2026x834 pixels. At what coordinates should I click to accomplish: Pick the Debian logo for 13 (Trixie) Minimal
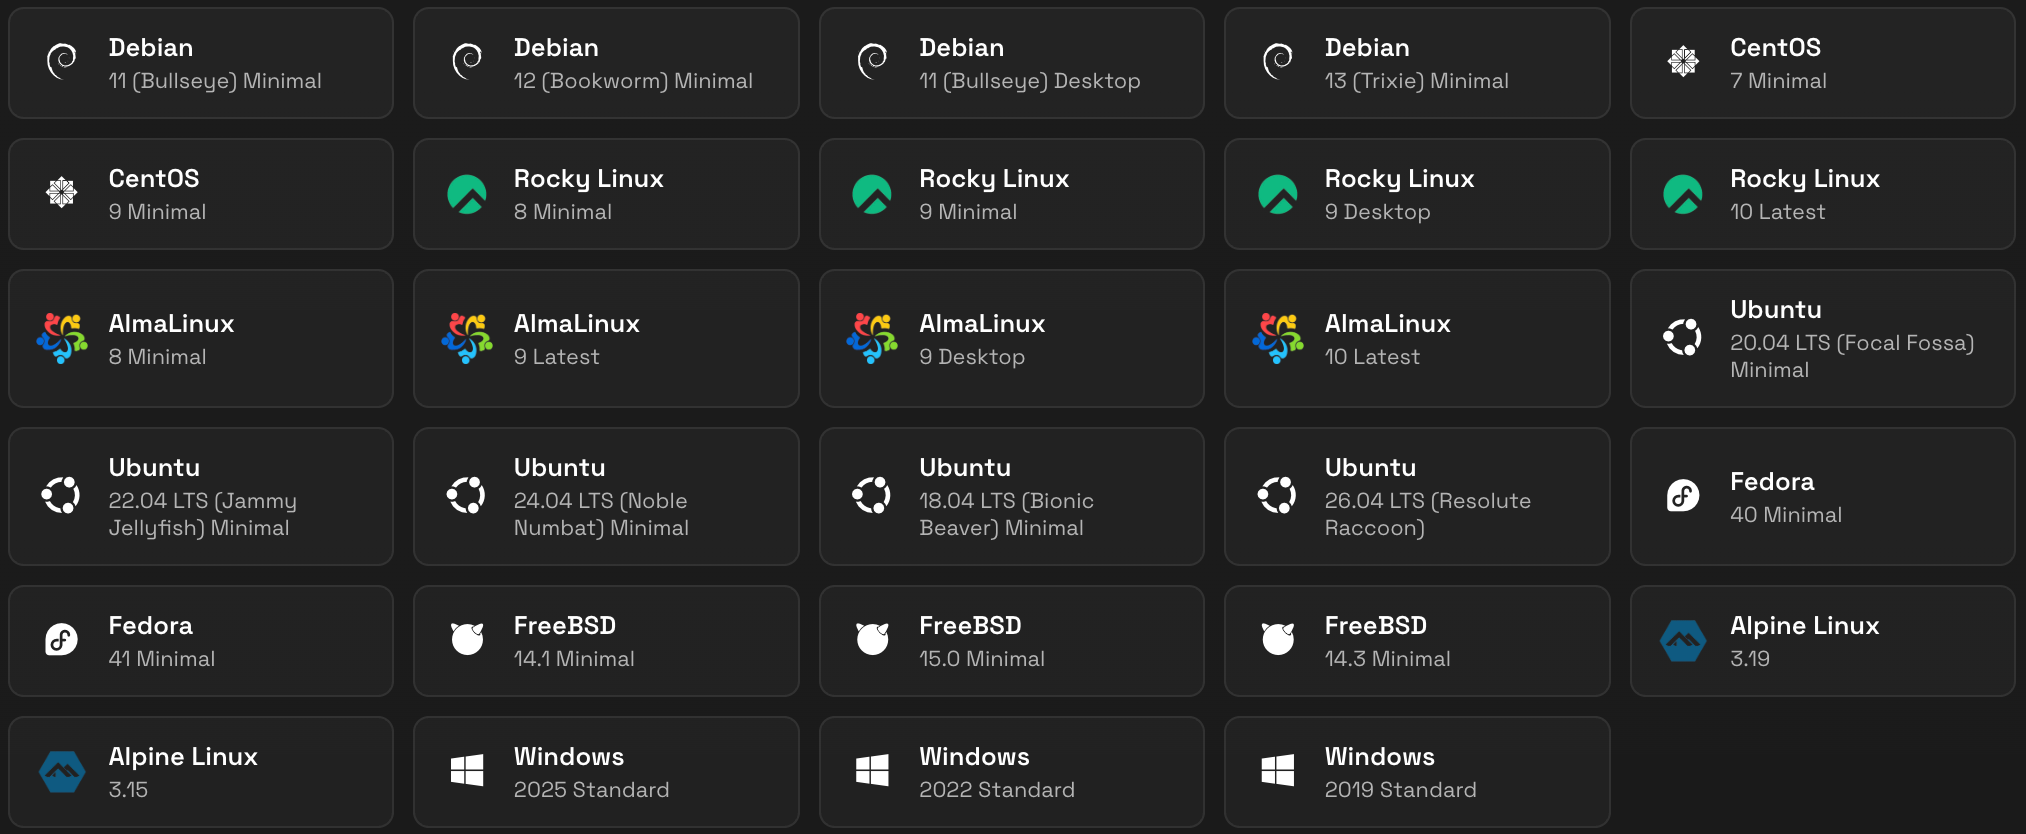[x=1278, y=62]
